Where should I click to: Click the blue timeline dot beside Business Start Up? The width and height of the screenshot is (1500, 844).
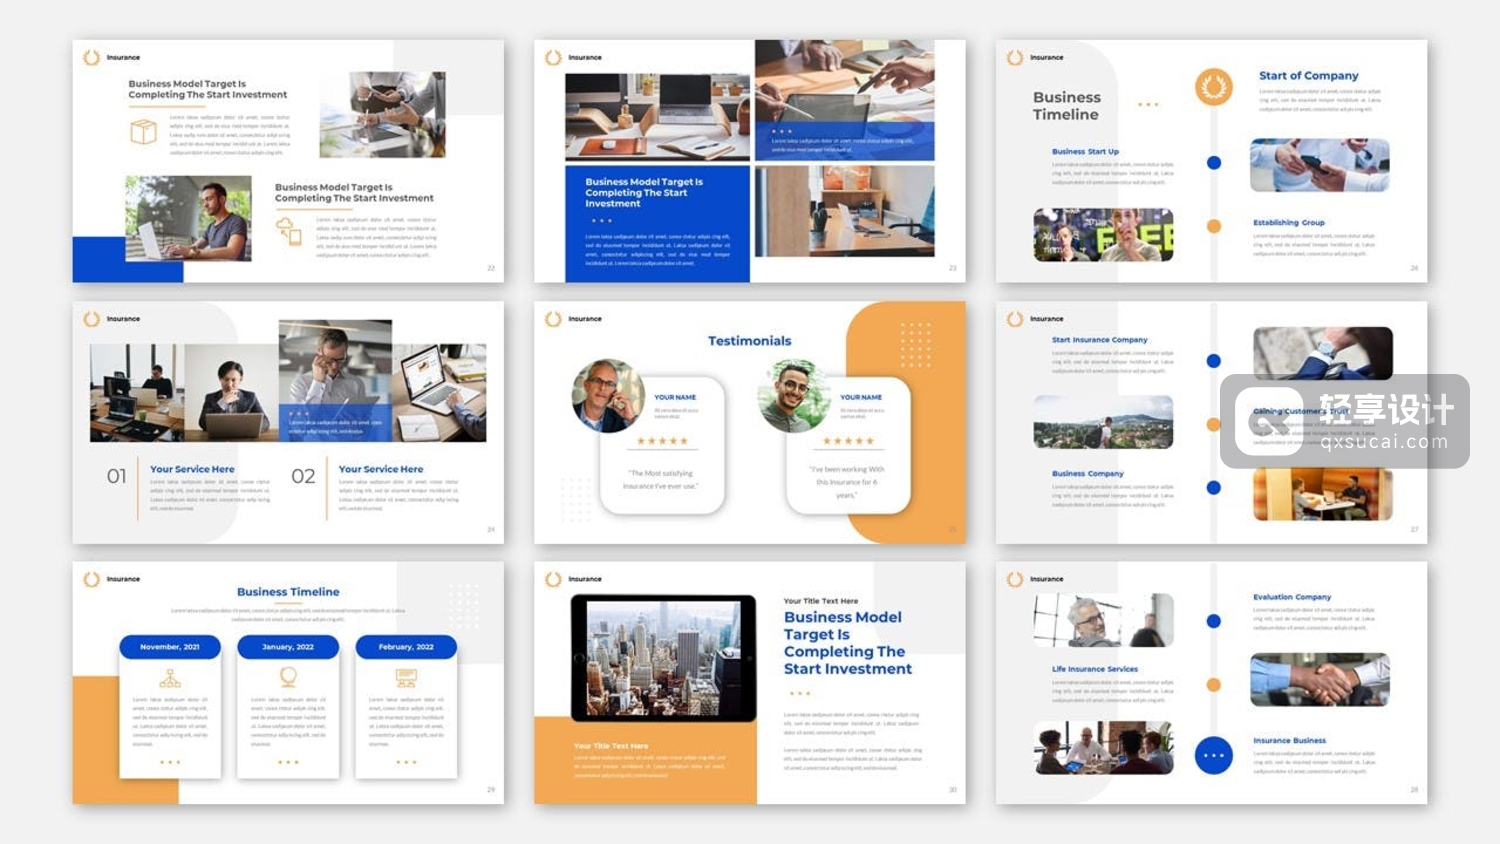tap(1214, 163)
